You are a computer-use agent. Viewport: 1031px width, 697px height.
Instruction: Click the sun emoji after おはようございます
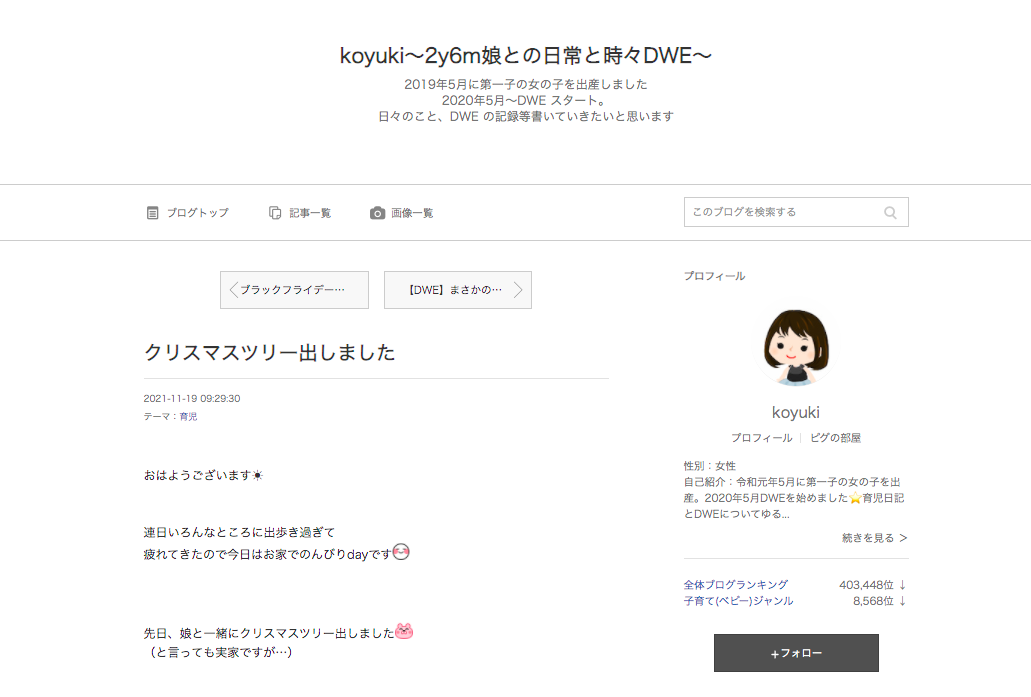point(258,475)
